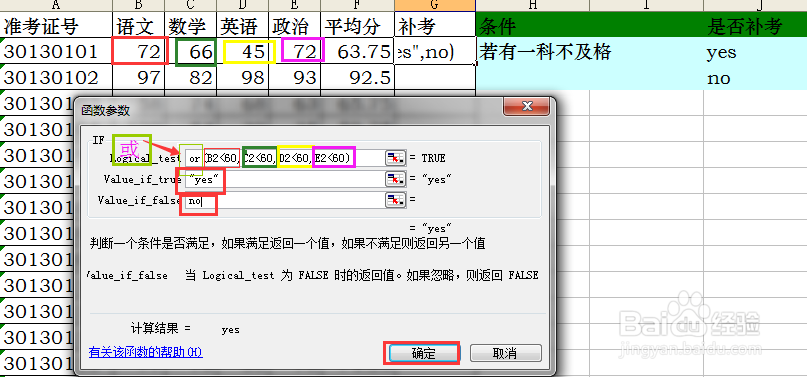
Task: Select column G header
Action: [435, 5]
